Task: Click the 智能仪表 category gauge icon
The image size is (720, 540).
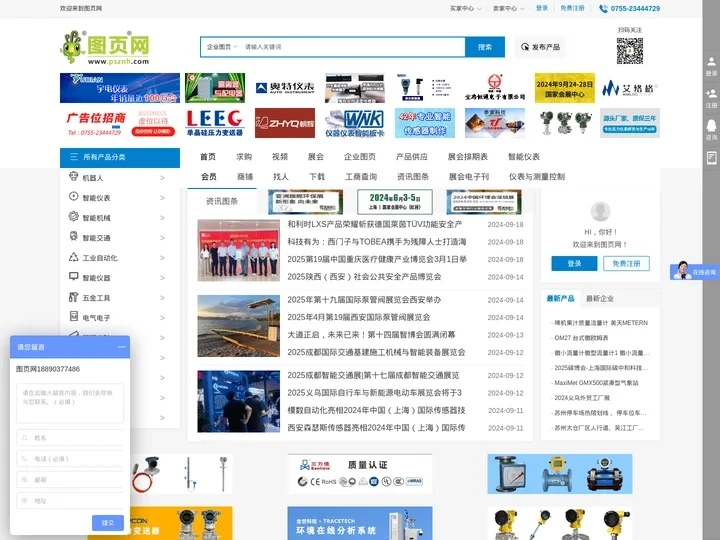Action: point(73,197)
